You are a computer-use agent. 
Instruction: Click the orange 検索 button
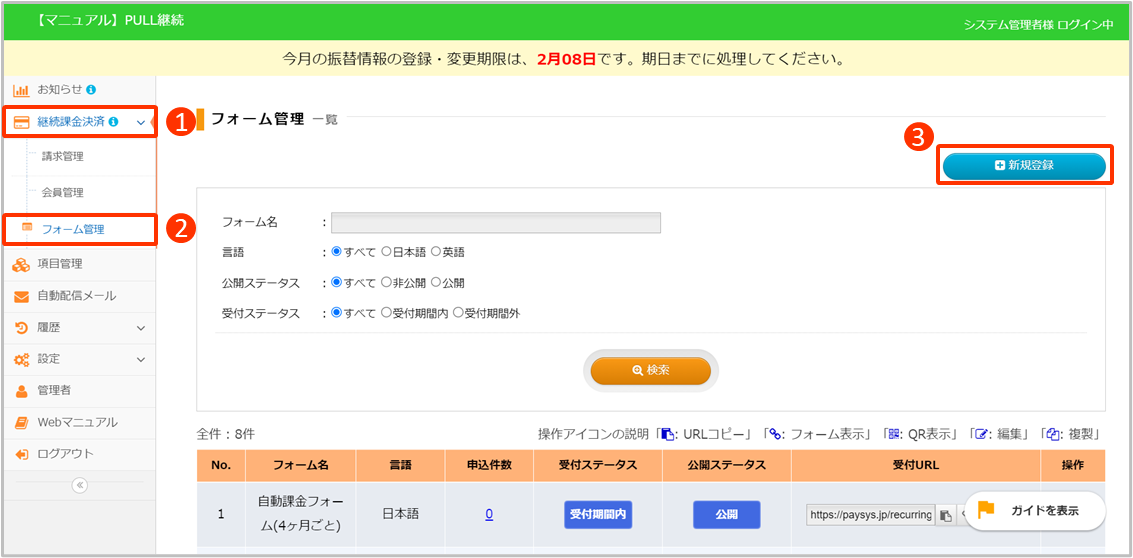point(651,370)
